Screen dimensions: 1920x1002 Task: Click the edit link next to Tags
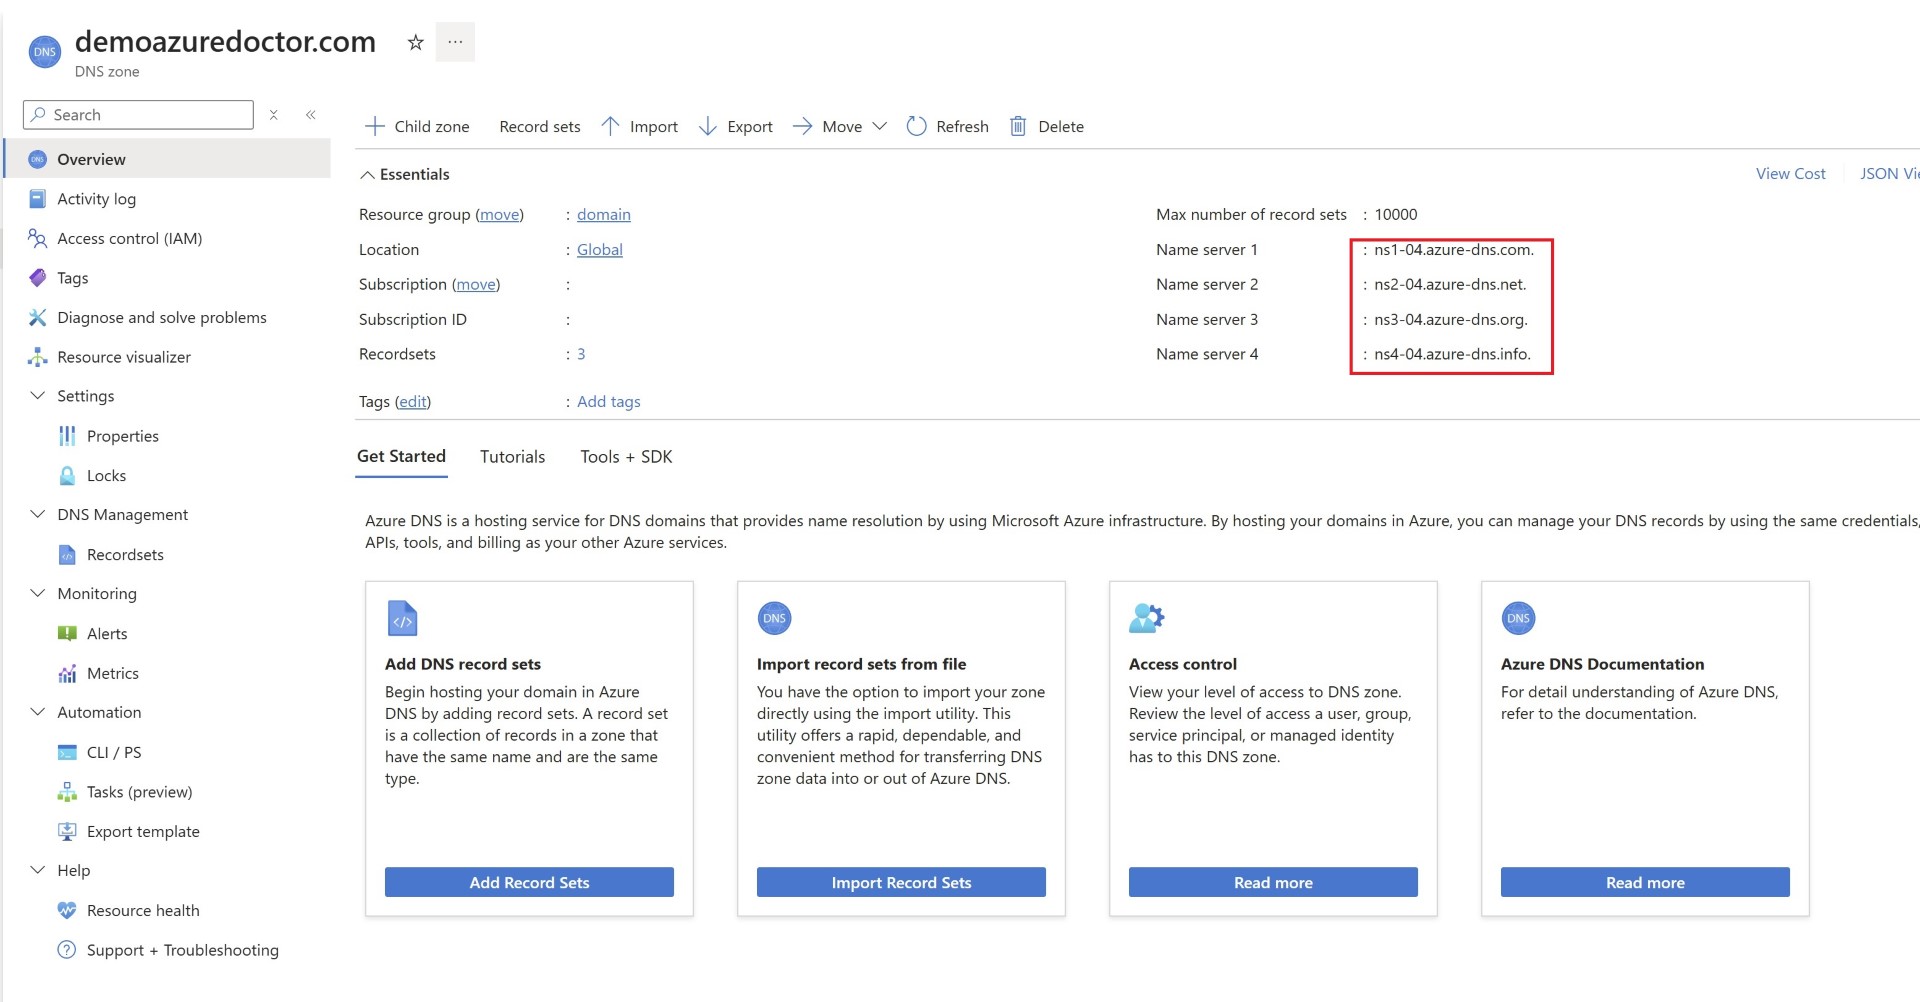point(413,402)
